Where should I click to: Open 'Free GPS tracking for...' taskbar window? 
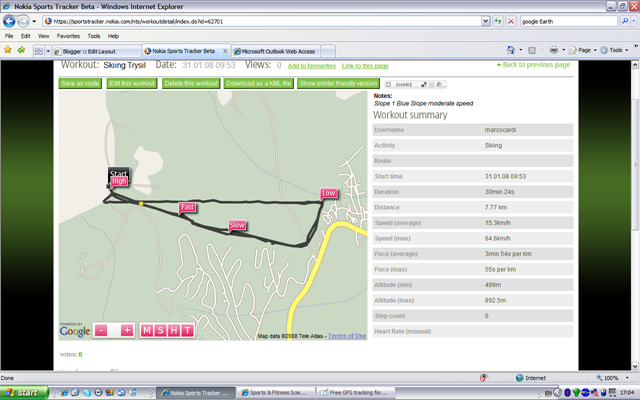(356, 393)
